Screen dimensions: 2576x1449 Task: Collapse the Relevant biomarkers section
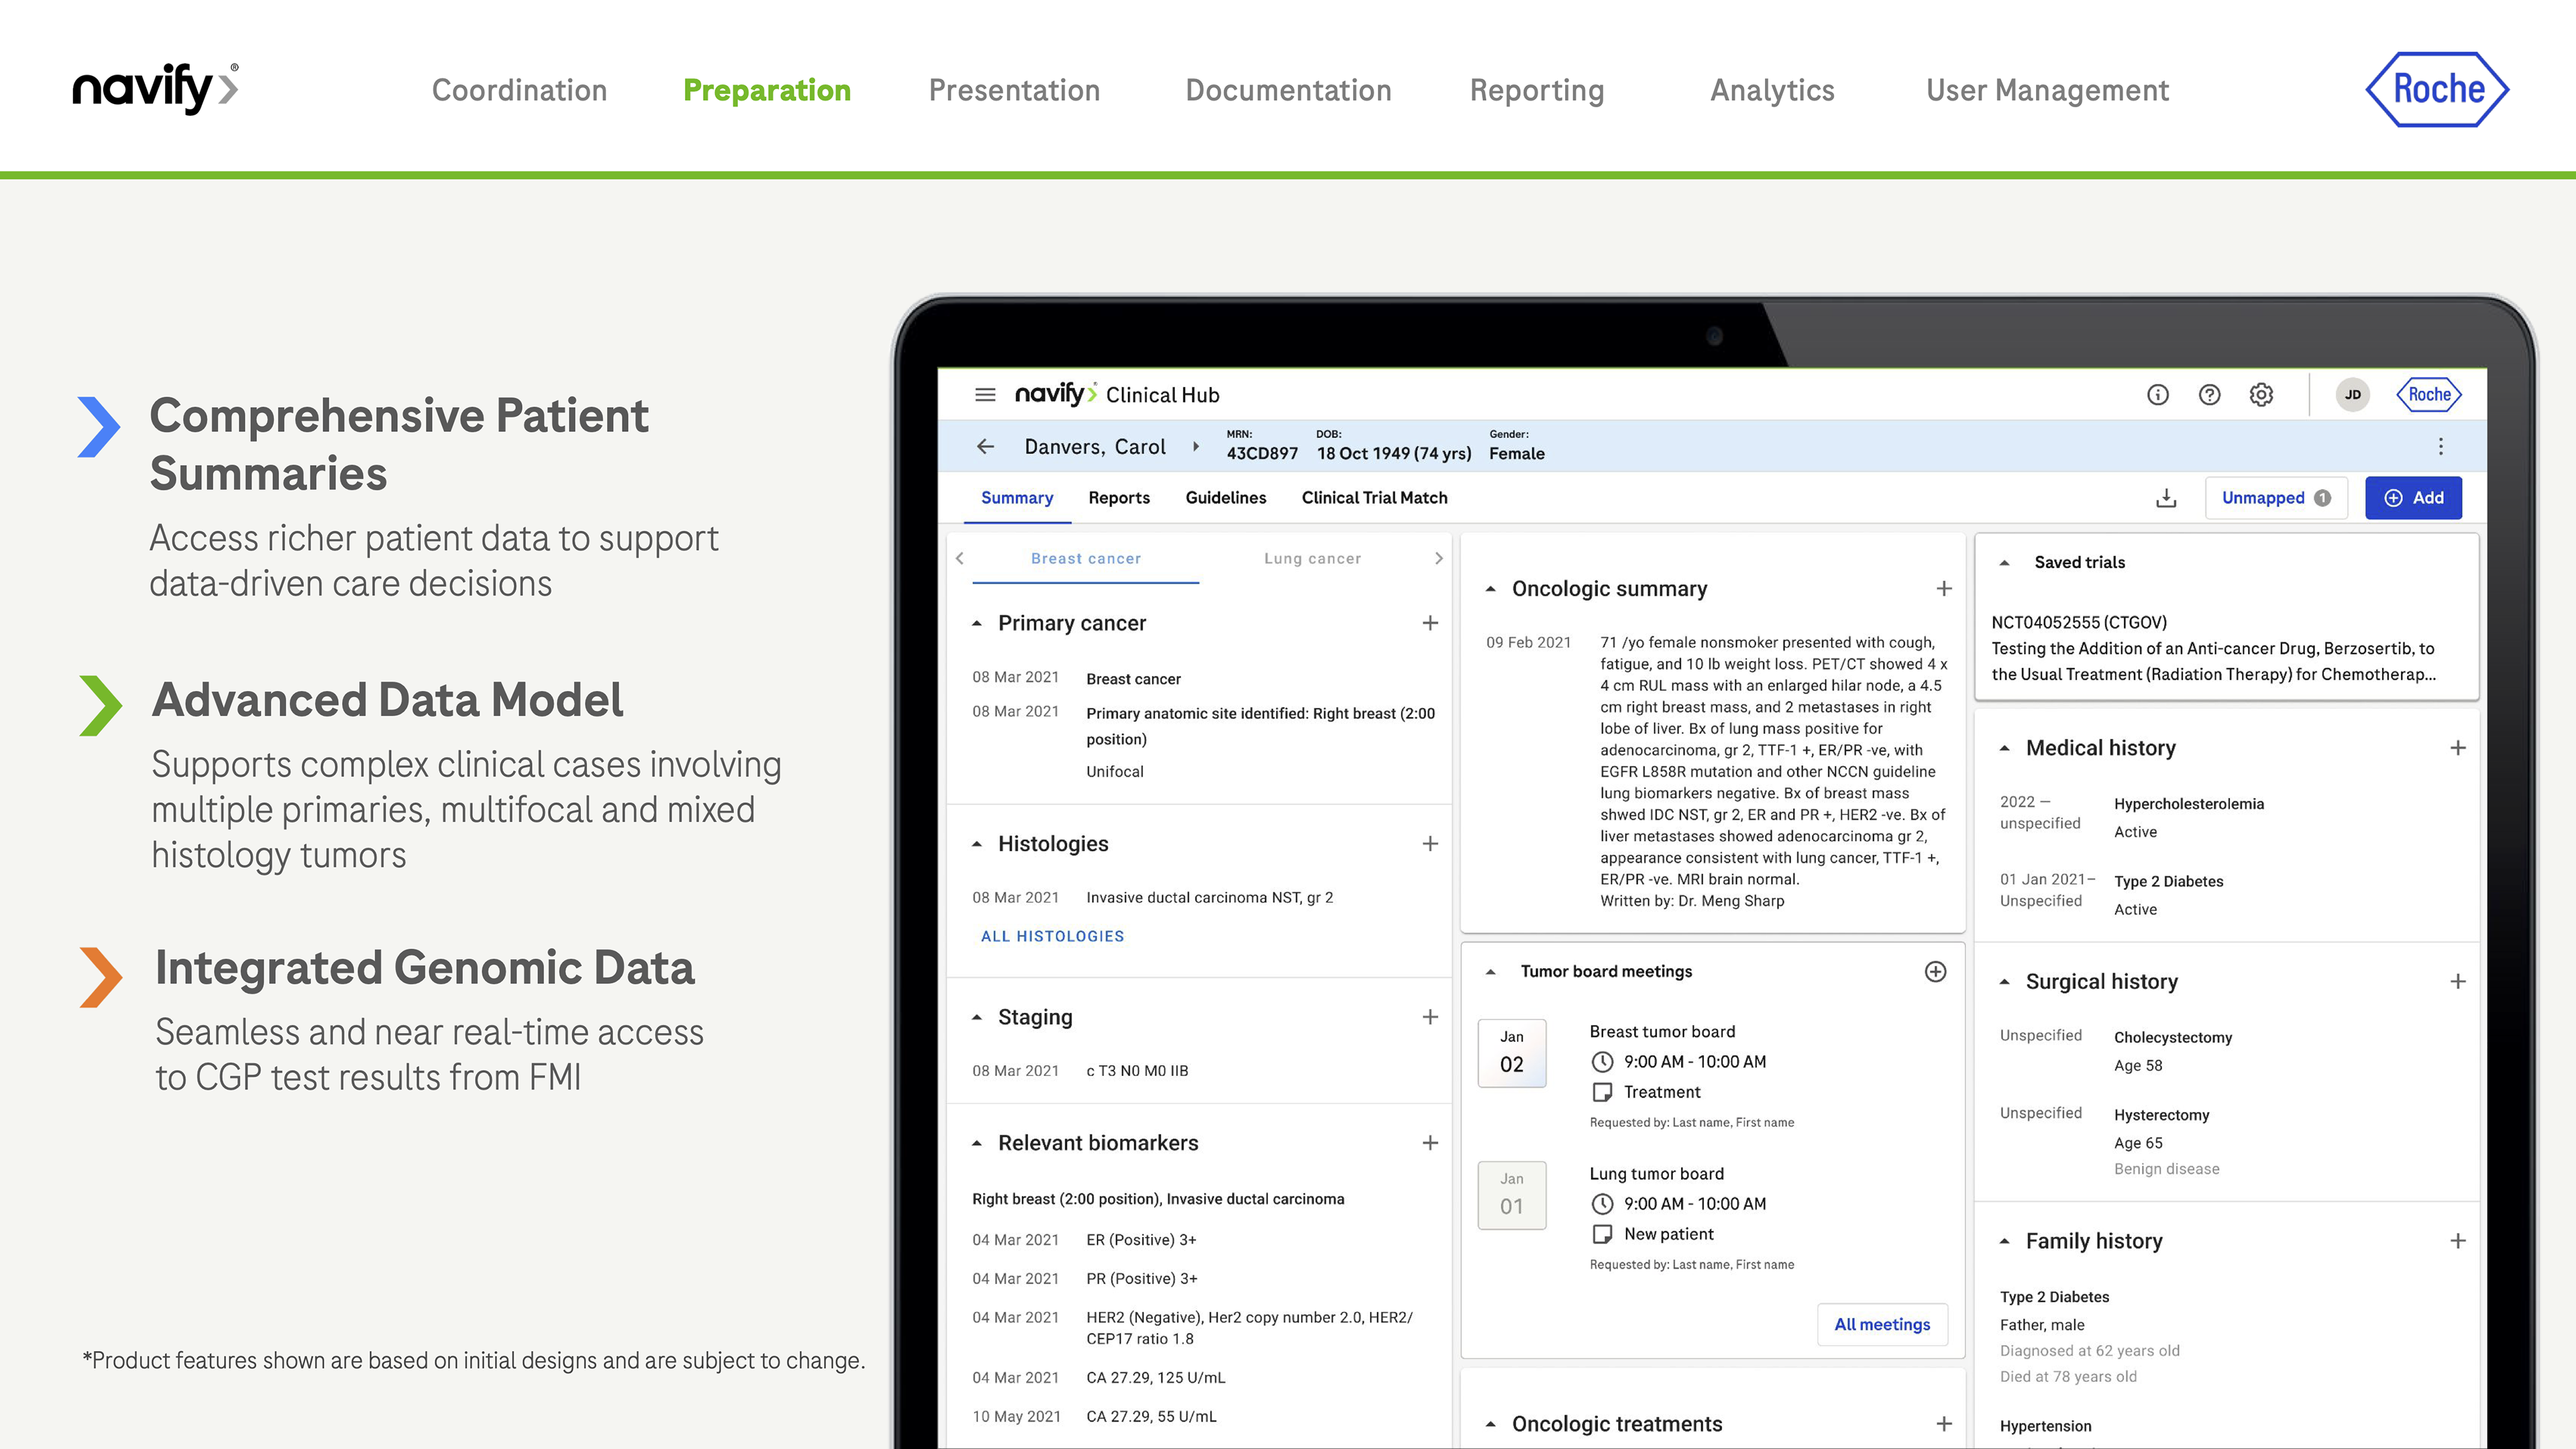[x=977, y=1143]
